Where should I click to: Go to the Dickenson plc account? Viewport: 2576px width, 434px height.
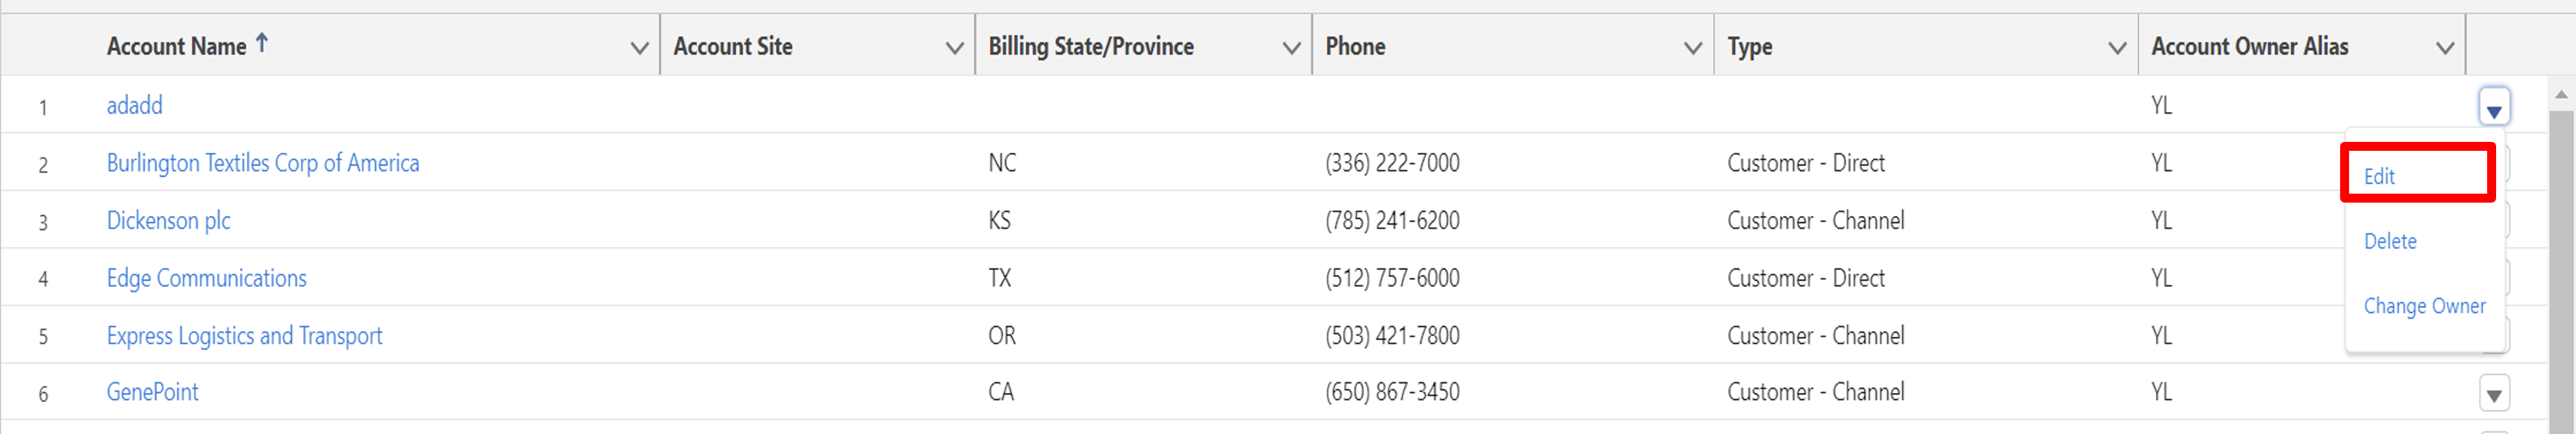point(168,221)
